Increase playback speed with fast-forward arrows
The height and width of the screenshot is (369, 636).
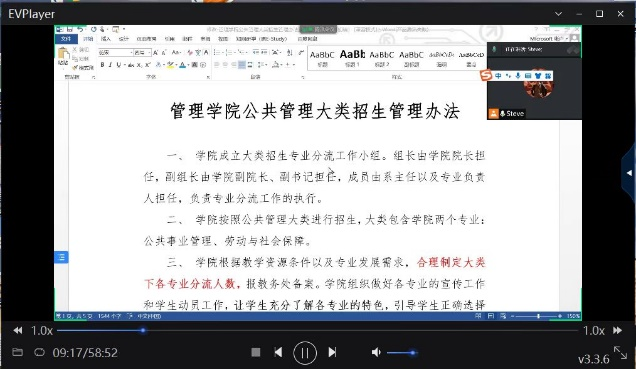point(617,330)
